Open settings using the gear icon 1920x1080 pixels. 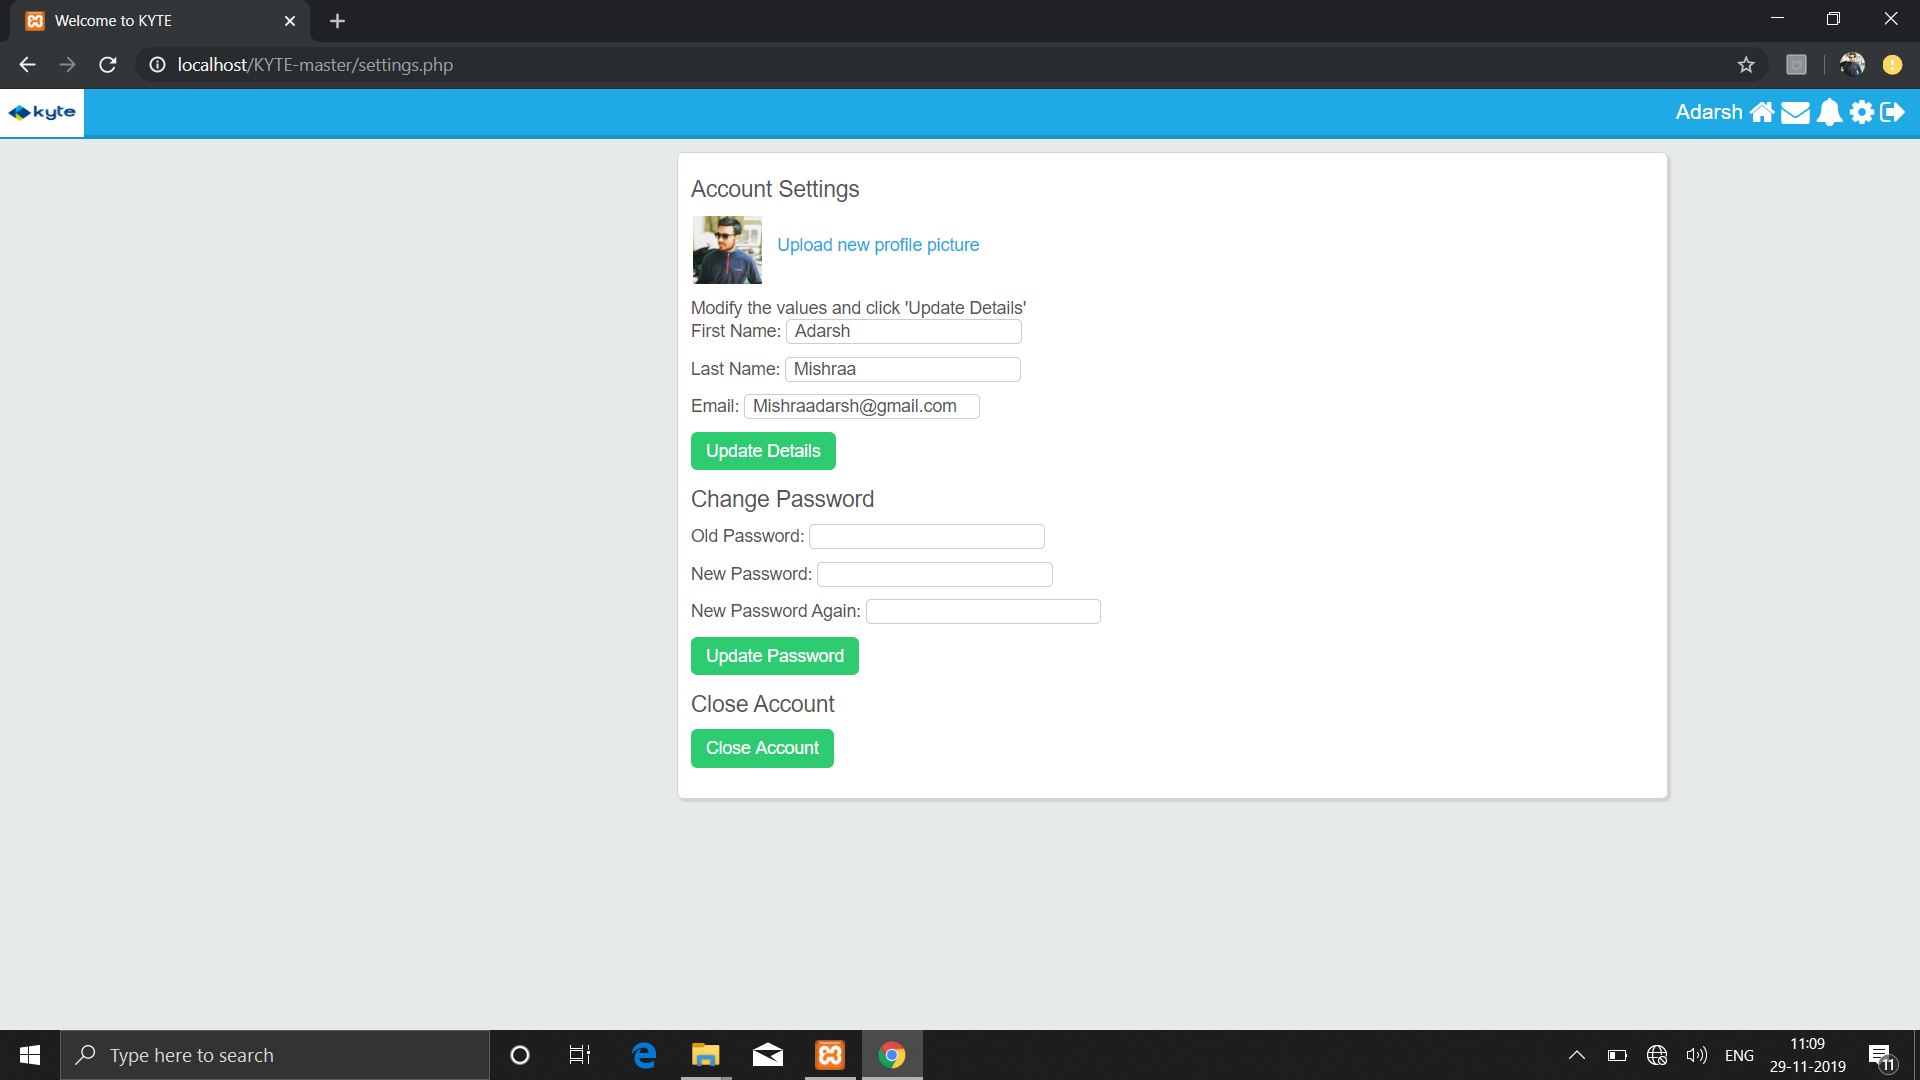click(1862, 112)
